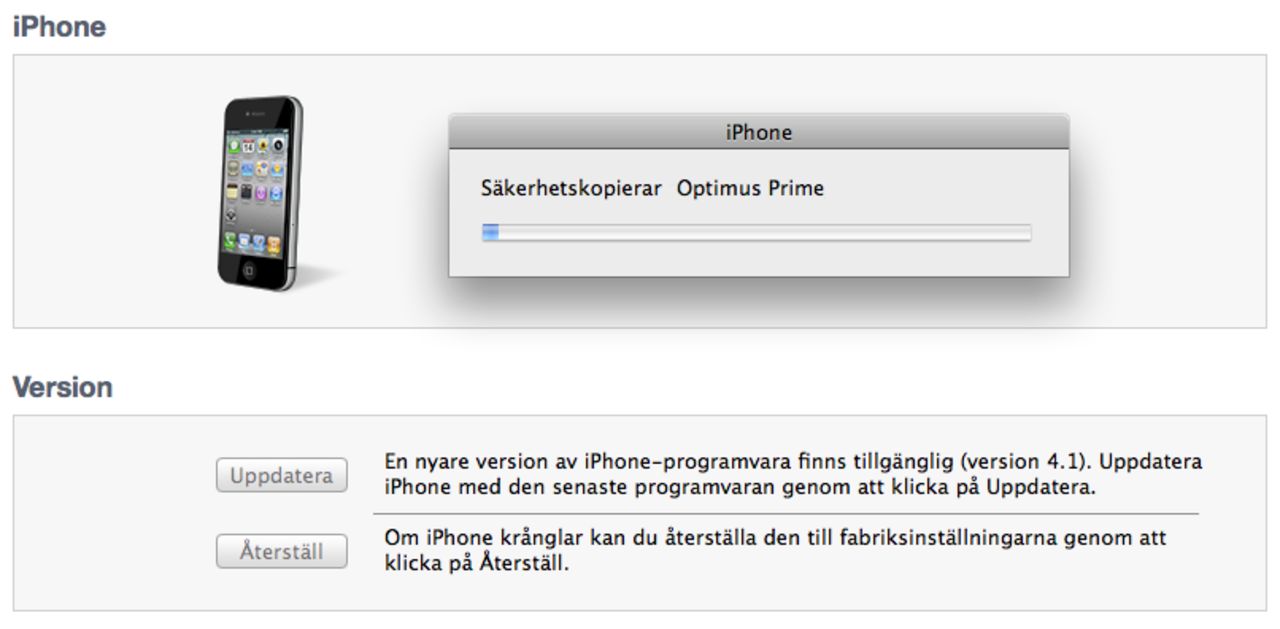This screenshot has width=1280, height=629.
Task: Click the Uppdatera button
Action: point(281,475)
